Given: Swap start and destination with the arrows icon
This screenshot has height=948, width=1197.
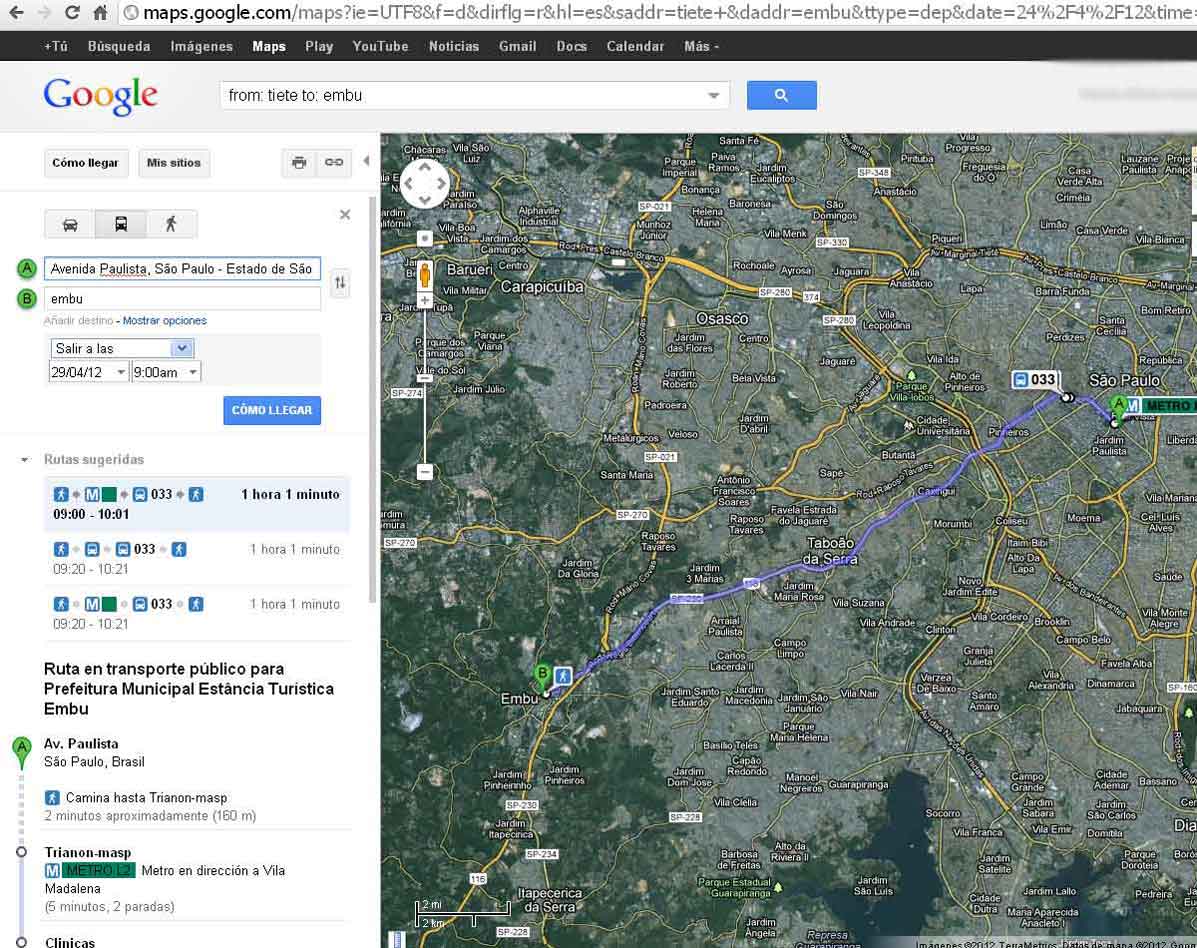Looking at the screenshot, I should pyautogui.click(x=340, y=283).
